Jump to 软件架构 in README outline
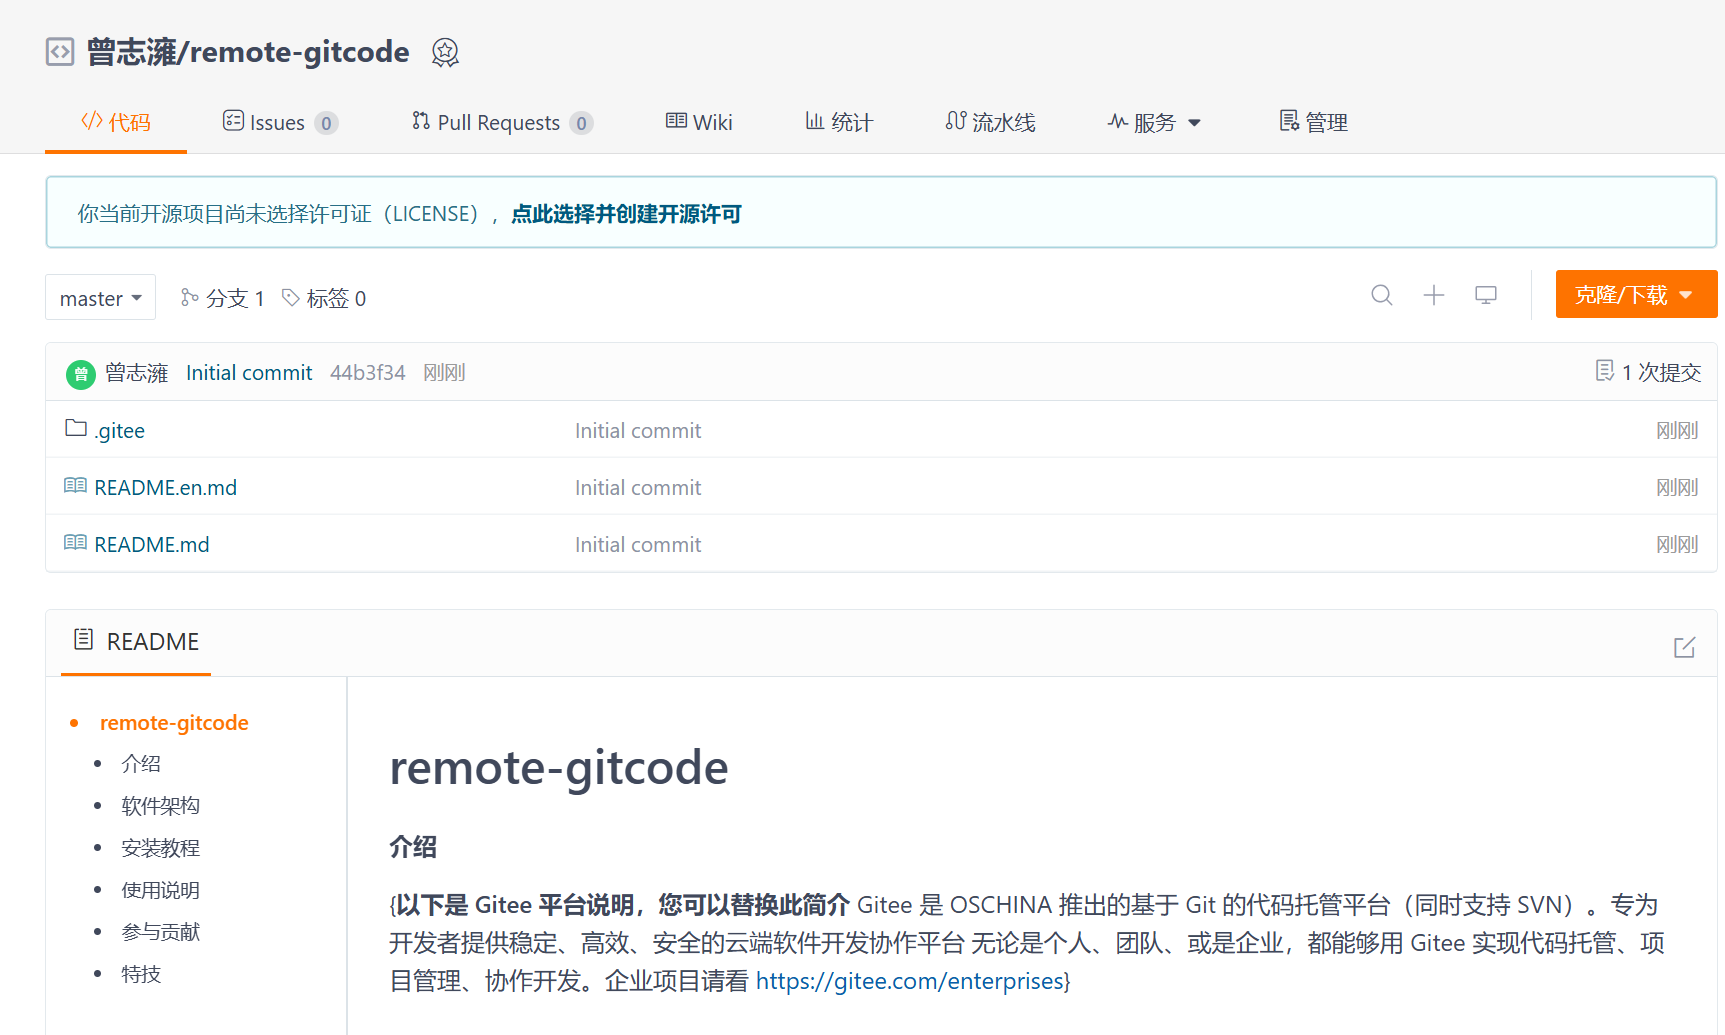 161,806
